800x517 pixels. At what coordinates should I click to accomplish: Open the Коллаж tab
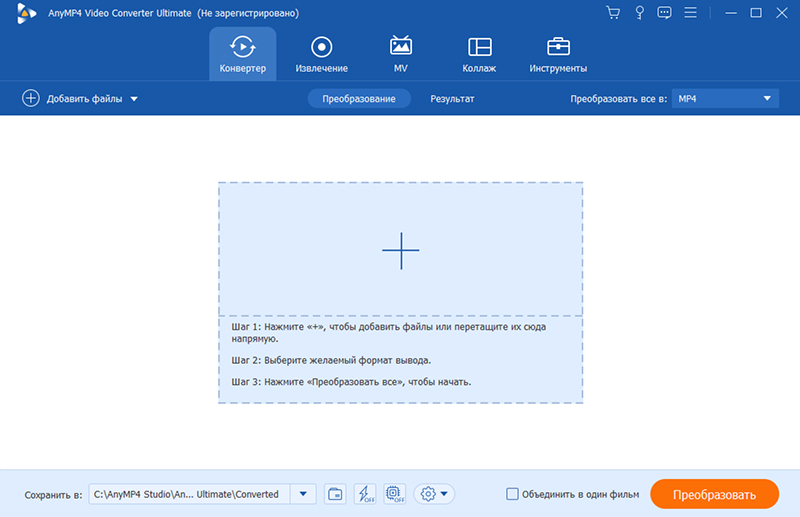479,54
